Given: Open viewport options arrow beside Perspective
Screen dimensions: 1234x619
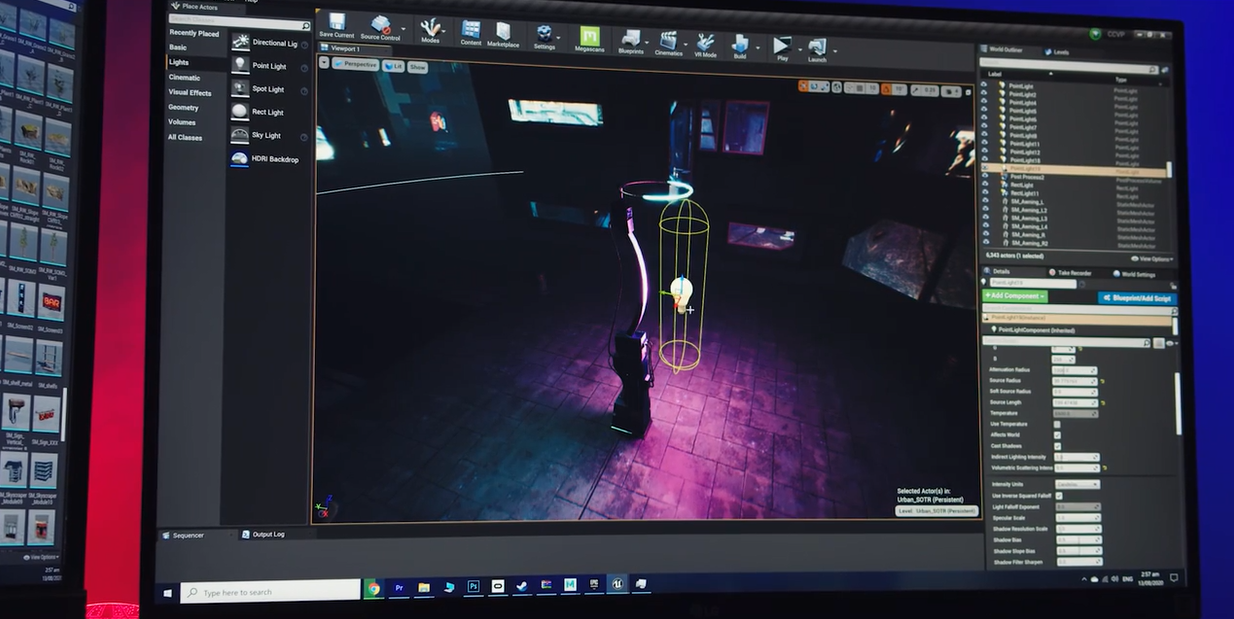Looking at the screenshot, I should (324, 62).
